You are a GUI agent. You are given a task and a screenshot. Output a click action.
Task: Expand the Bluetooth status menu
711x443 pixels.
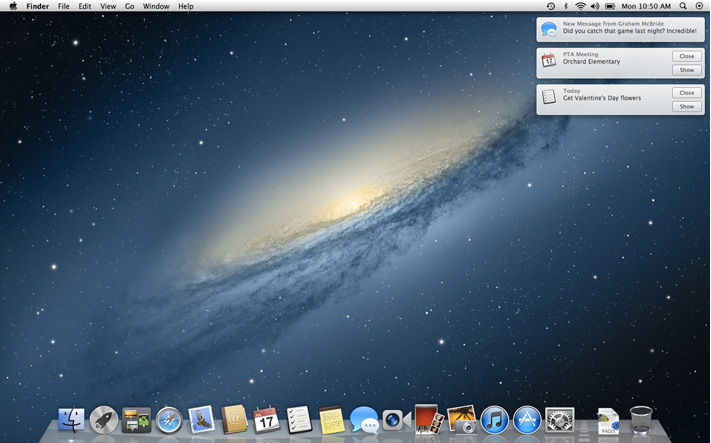565,6
